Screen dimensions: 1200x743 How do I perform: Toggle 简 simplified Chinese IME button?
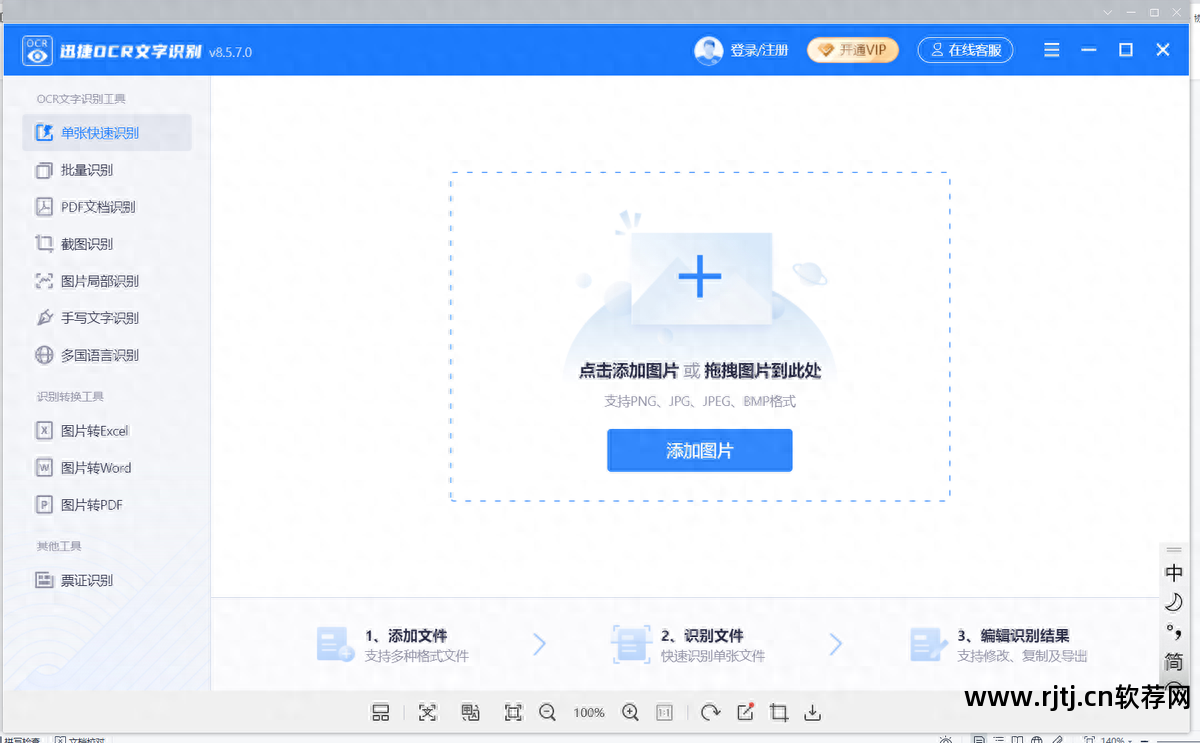click(x=1174, y=661)
